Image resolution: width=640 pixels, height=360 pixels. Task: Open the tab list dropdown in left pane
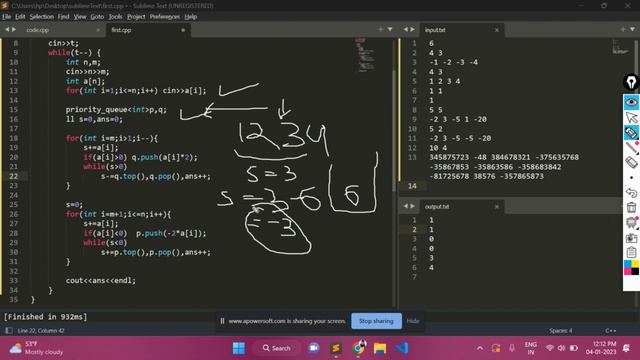(390, 29)
